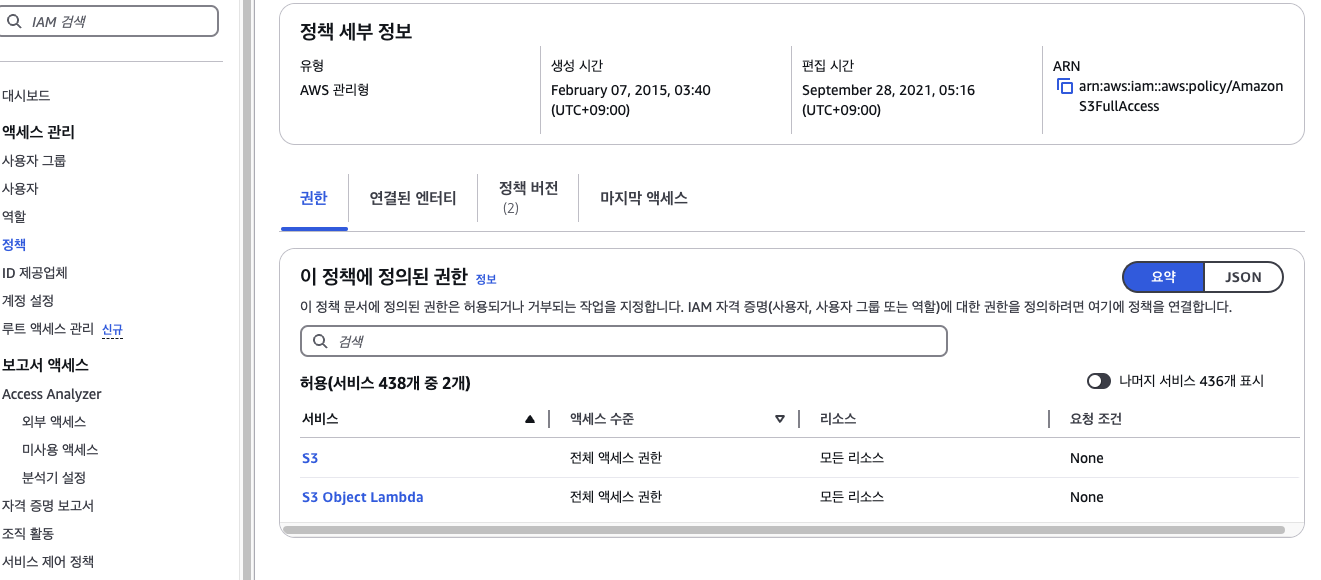Open 루트 액세스 관리 in the sidebar

pos(48,328)
